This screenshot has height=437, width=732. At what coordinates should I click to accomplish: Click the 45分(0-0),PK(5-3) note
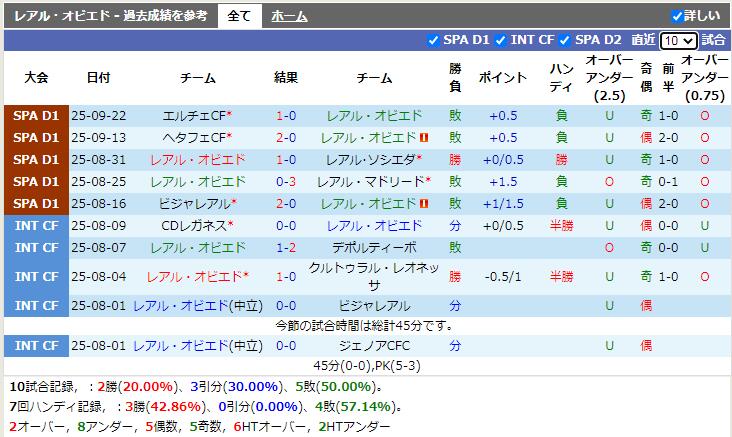tap(367, 366)
